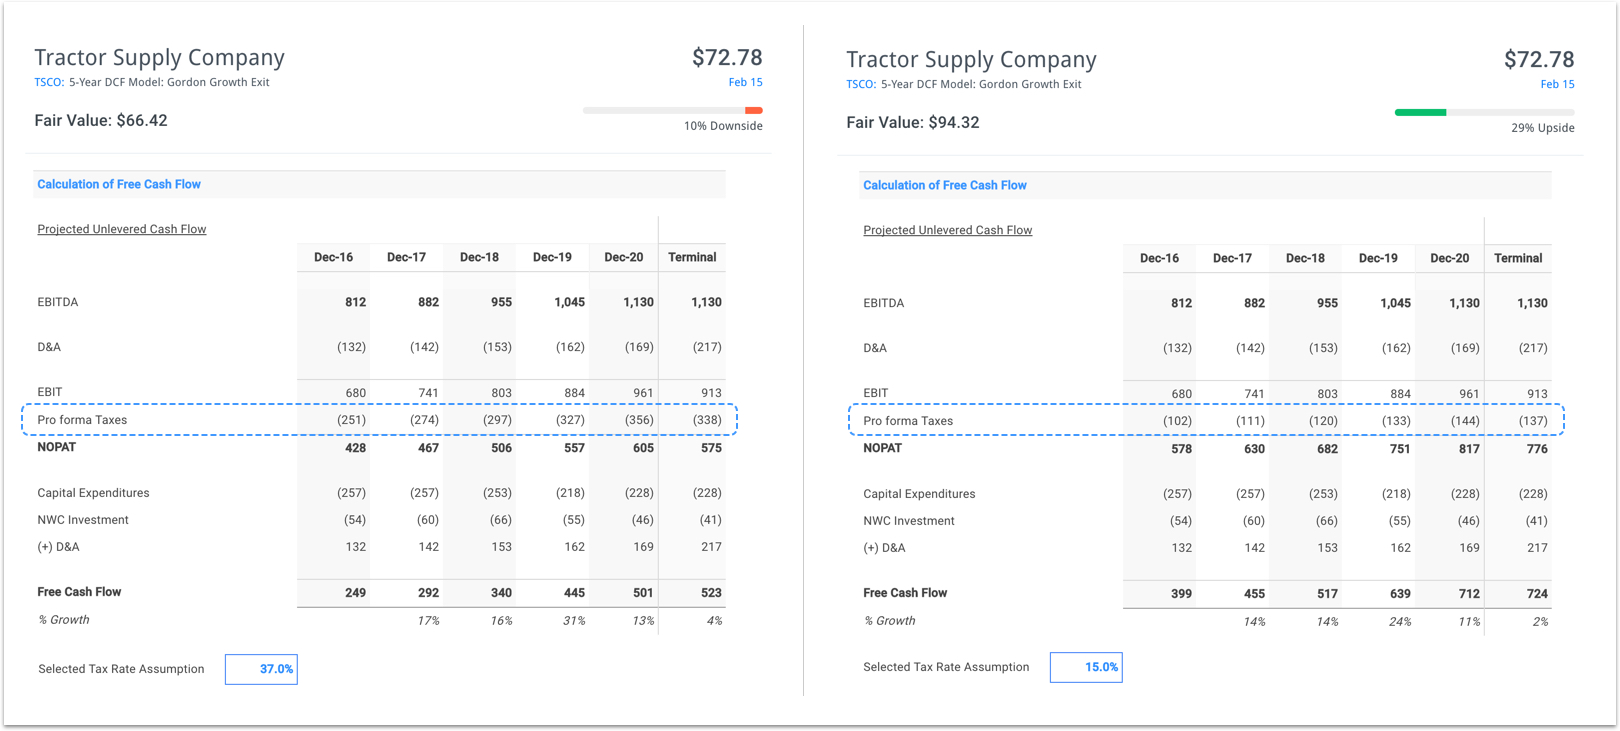
Task: Click the '29% Upside' label
Action: (x=1543, y=128)
